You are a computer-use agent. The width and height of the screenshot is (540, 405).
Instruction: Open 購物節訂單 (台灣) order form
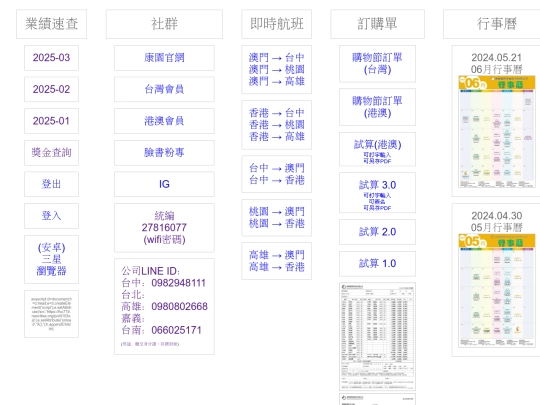[377, 64]
